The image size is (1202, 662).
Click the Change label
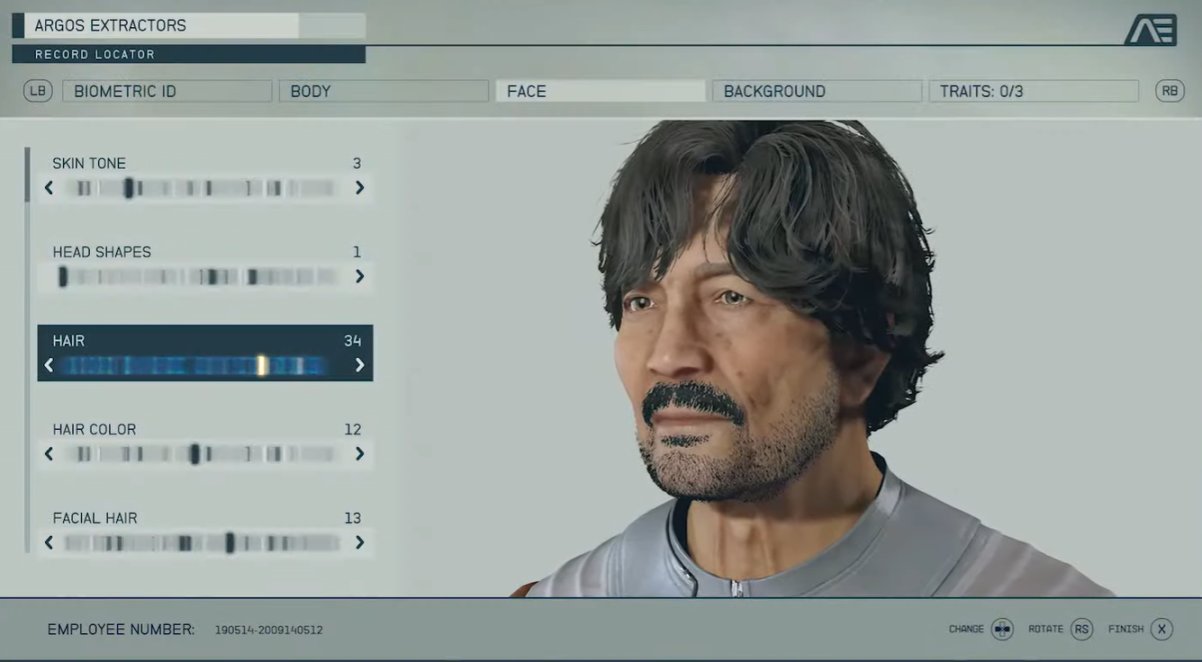click(967, 629)
